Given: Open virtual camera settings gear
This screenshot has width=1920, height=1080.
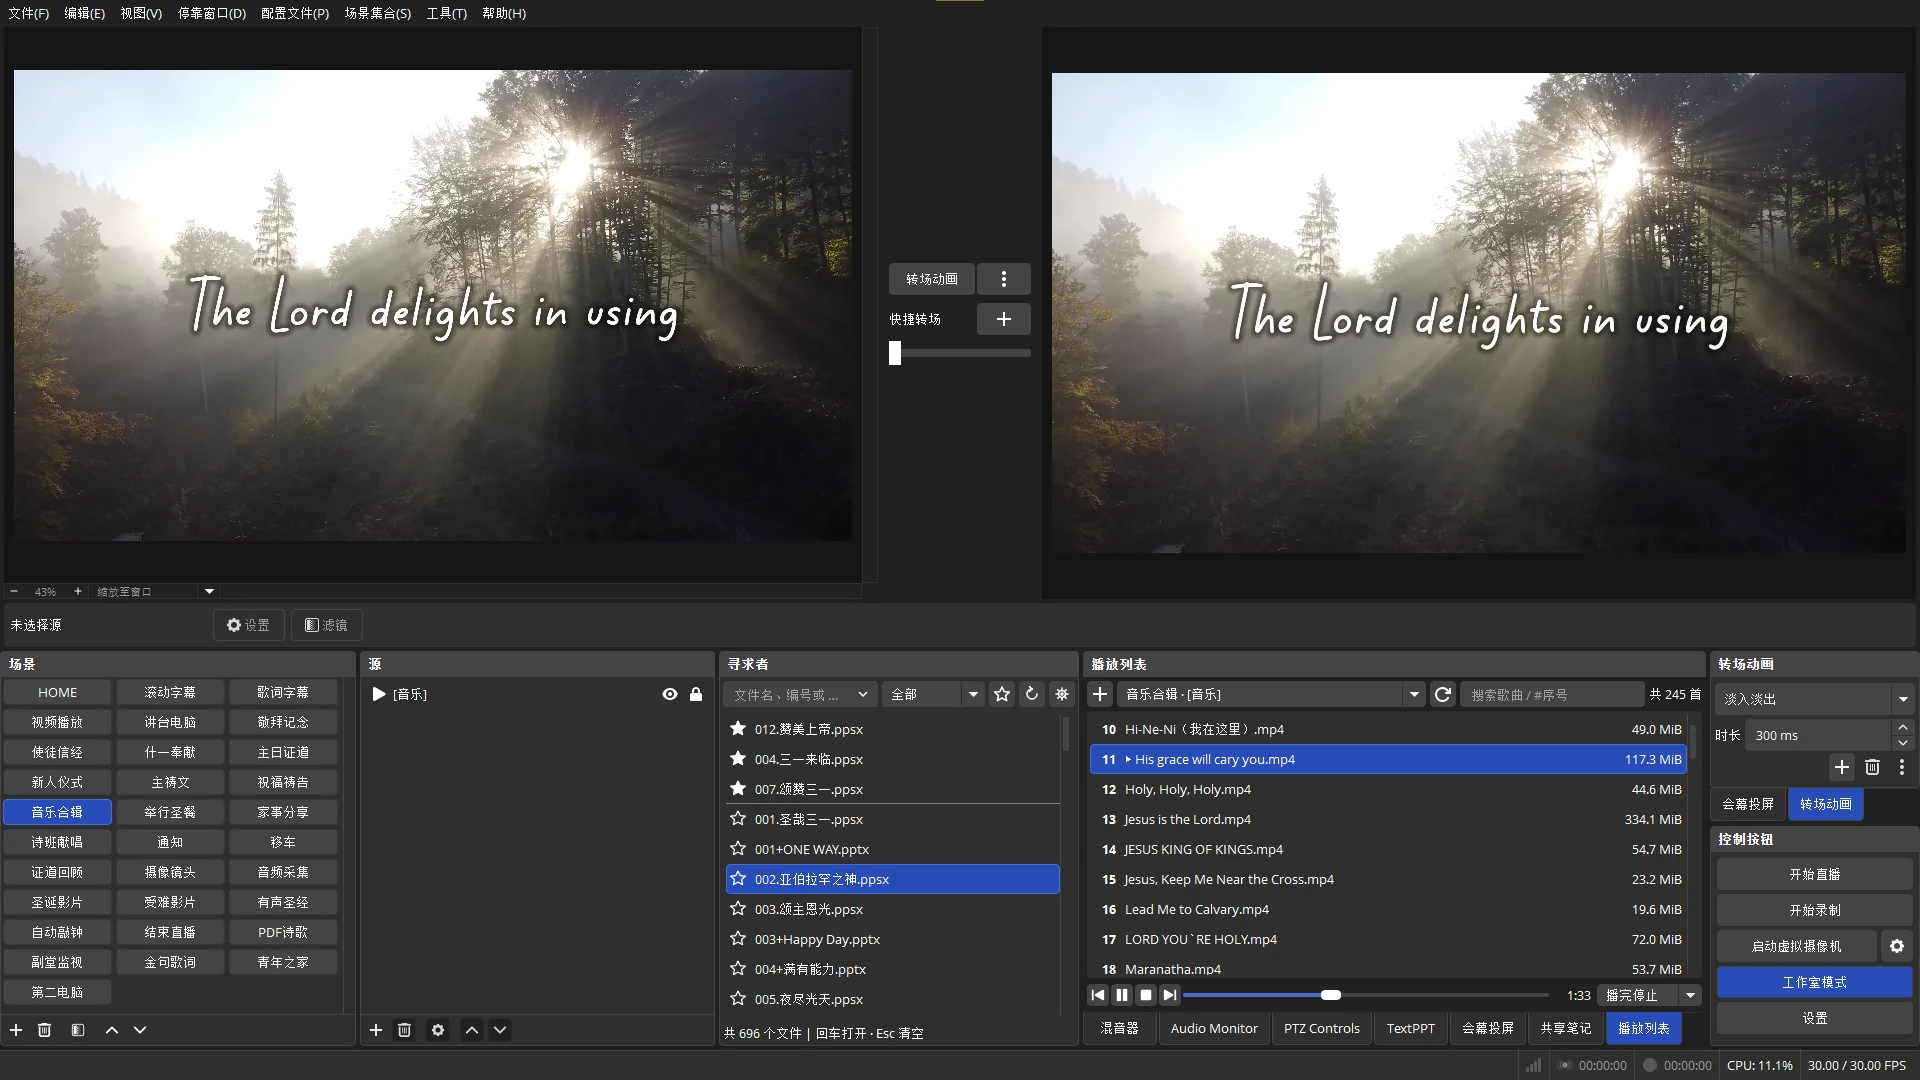Looking at the screenshot, I should pyautogui.click(x=1897, y=946).
